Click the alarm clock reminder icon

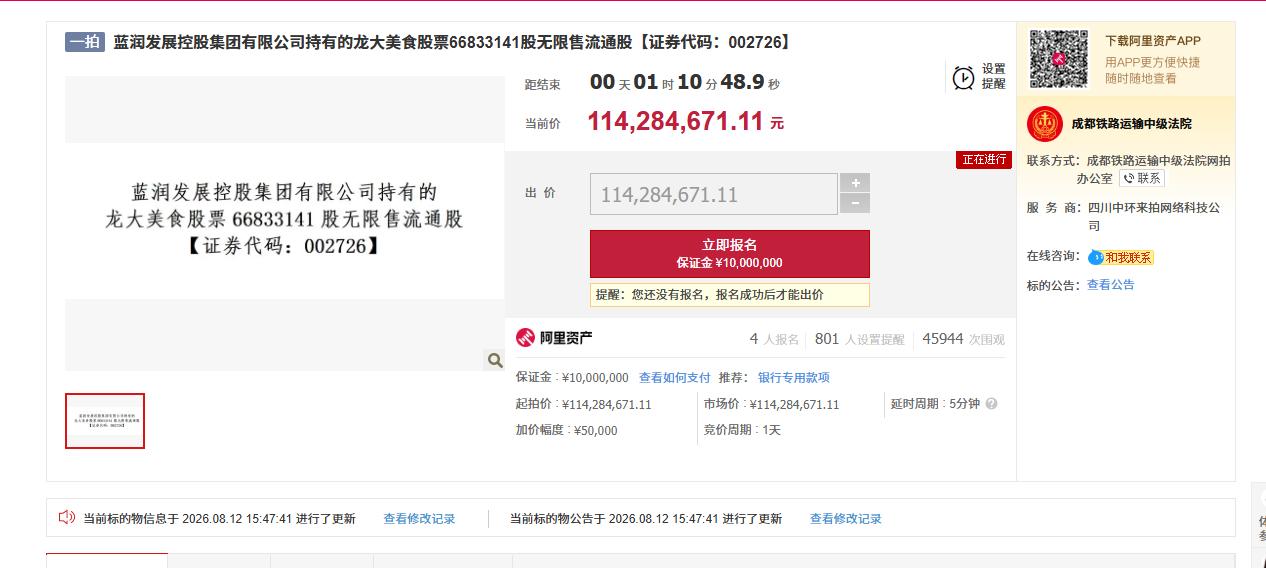[963, 78]
